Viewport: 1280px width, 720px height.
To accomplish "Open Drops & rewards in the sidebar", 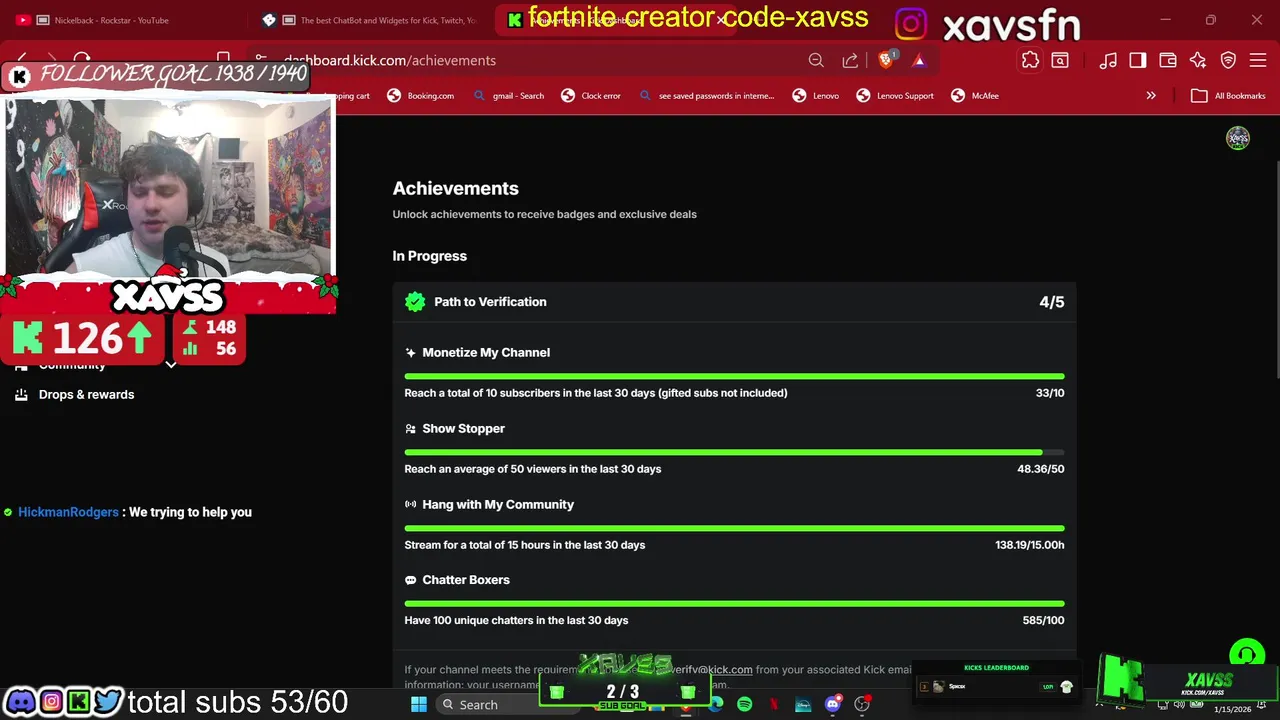I will (x=86, y=395).
